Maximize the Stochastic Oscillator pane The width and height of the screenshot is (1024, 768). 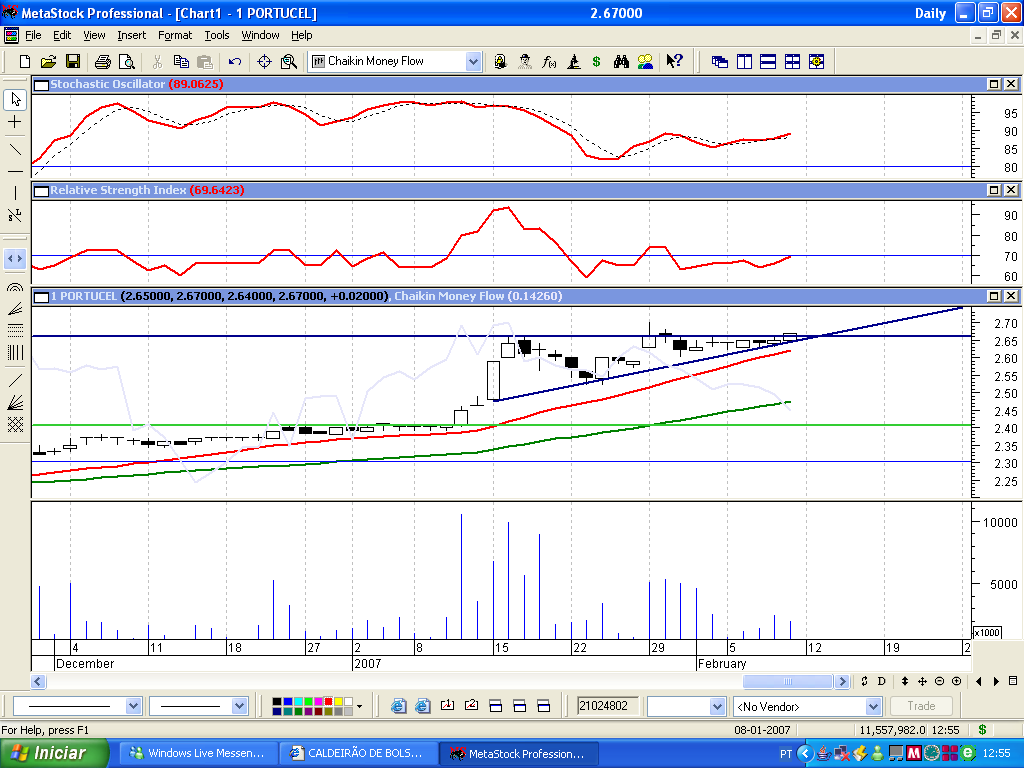[x=994, y=85]
